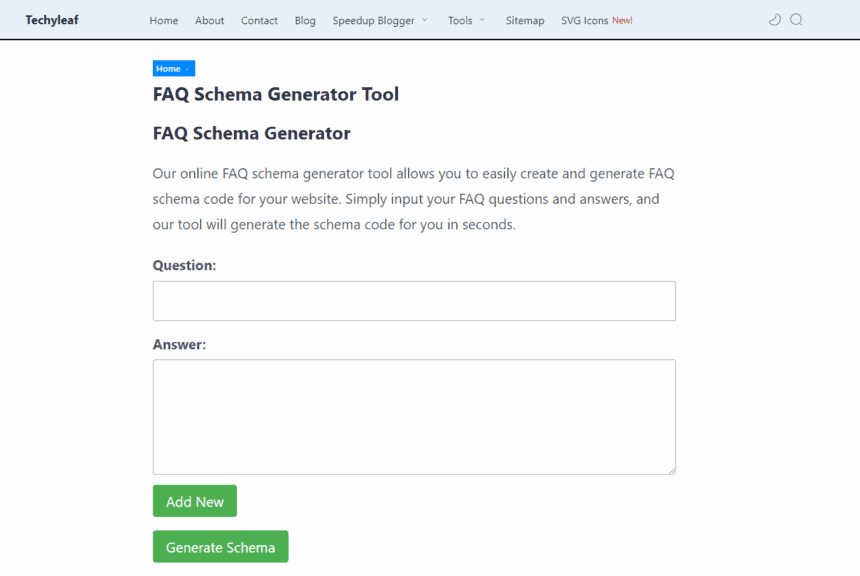This screenshot has width=860, height=576.
Task: Click the Generate Schema button
Action: point(220,547)
